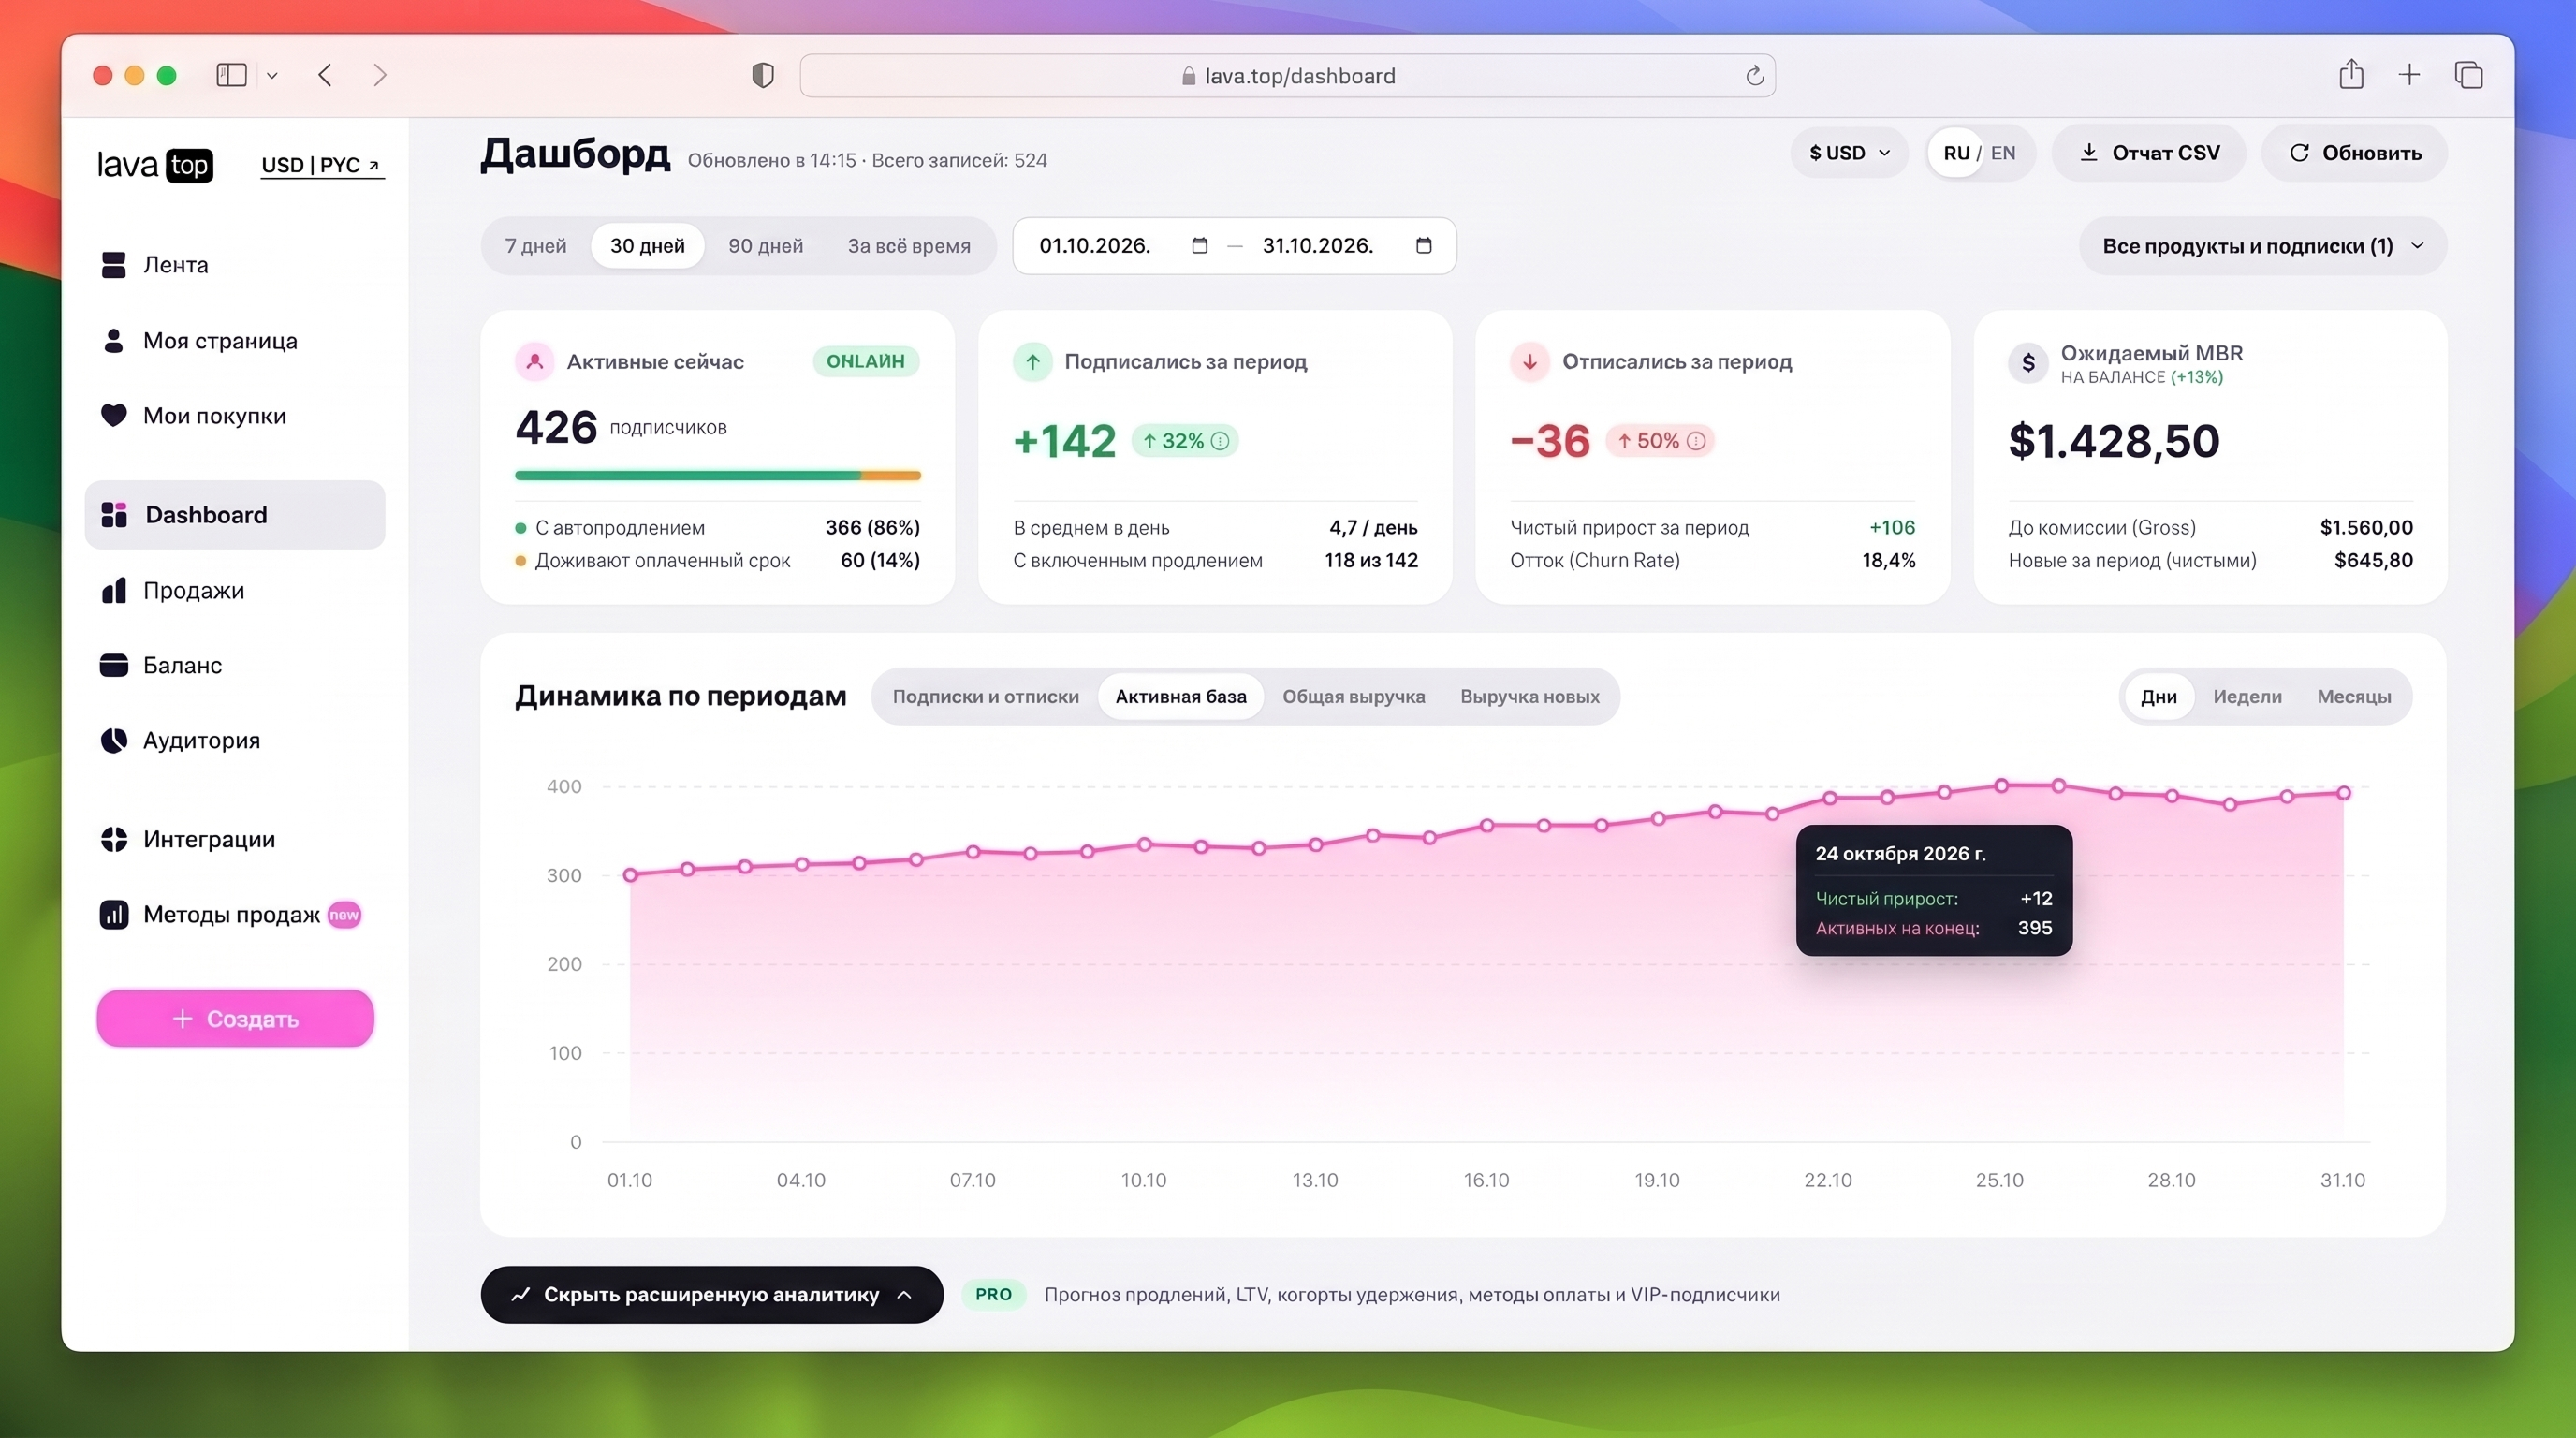Click the pink Создать button

point(235,1019)
